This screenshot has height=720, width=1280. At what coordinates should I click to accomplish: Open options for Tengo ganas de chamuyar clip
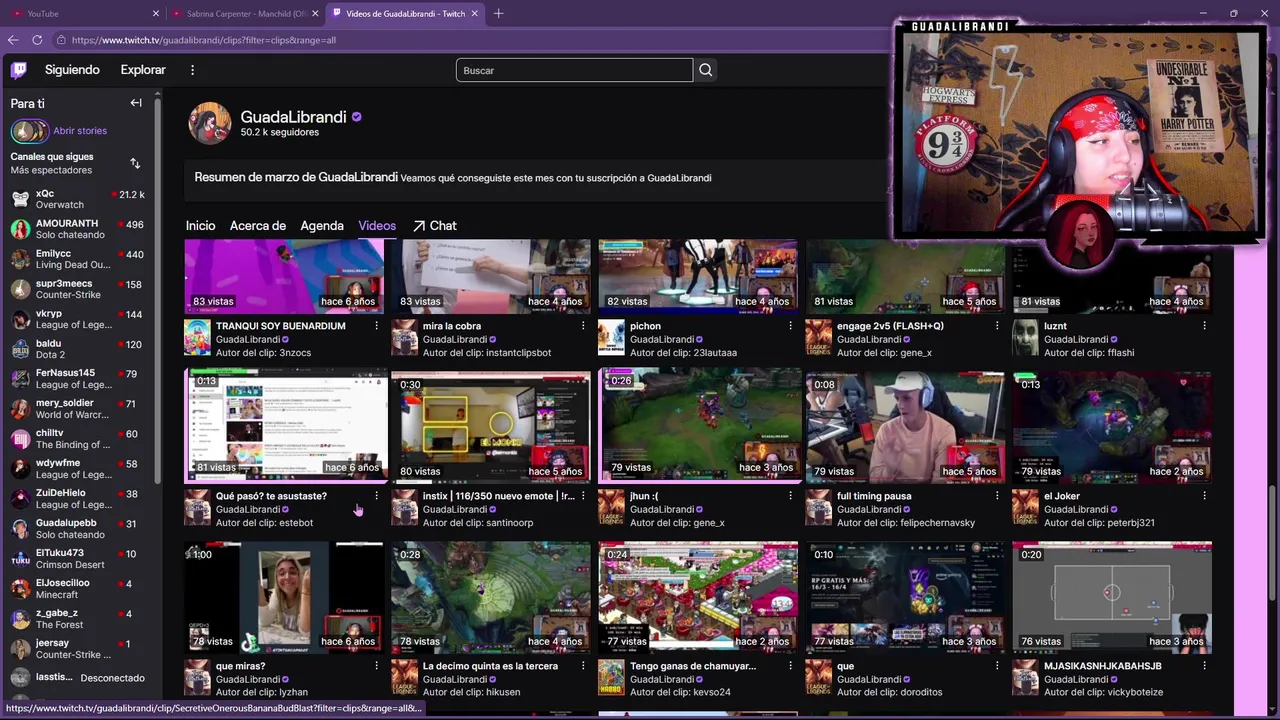coord(790,666)
